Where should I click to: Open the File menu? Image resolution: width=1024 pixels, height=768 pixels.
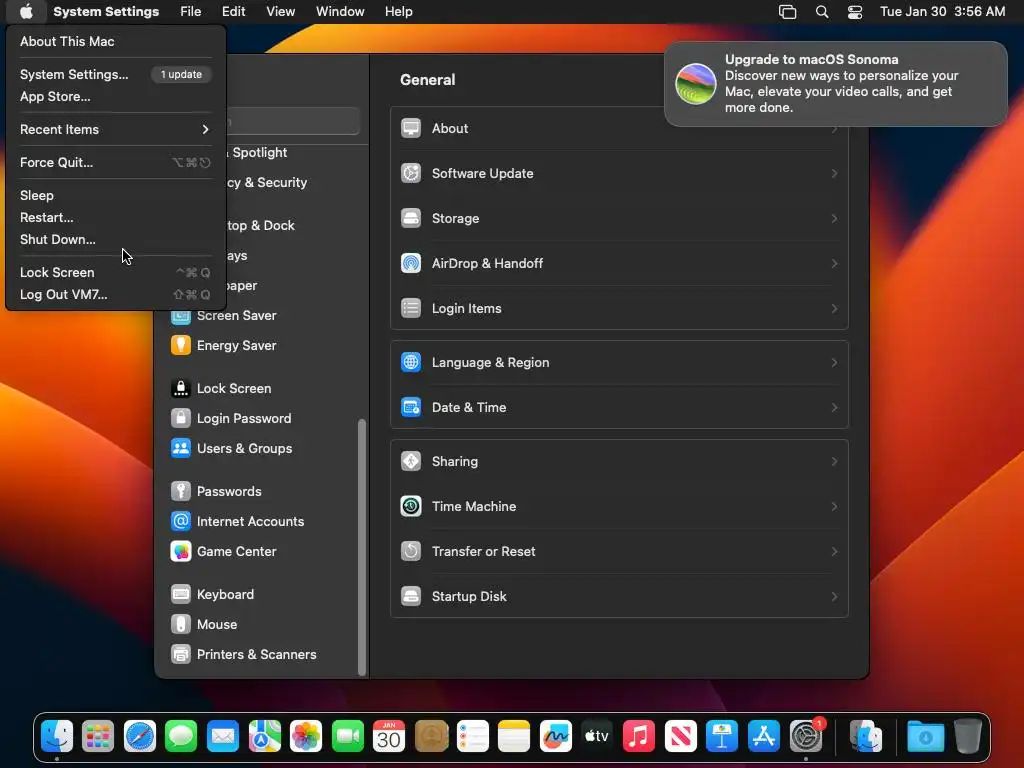click(191, 12)
